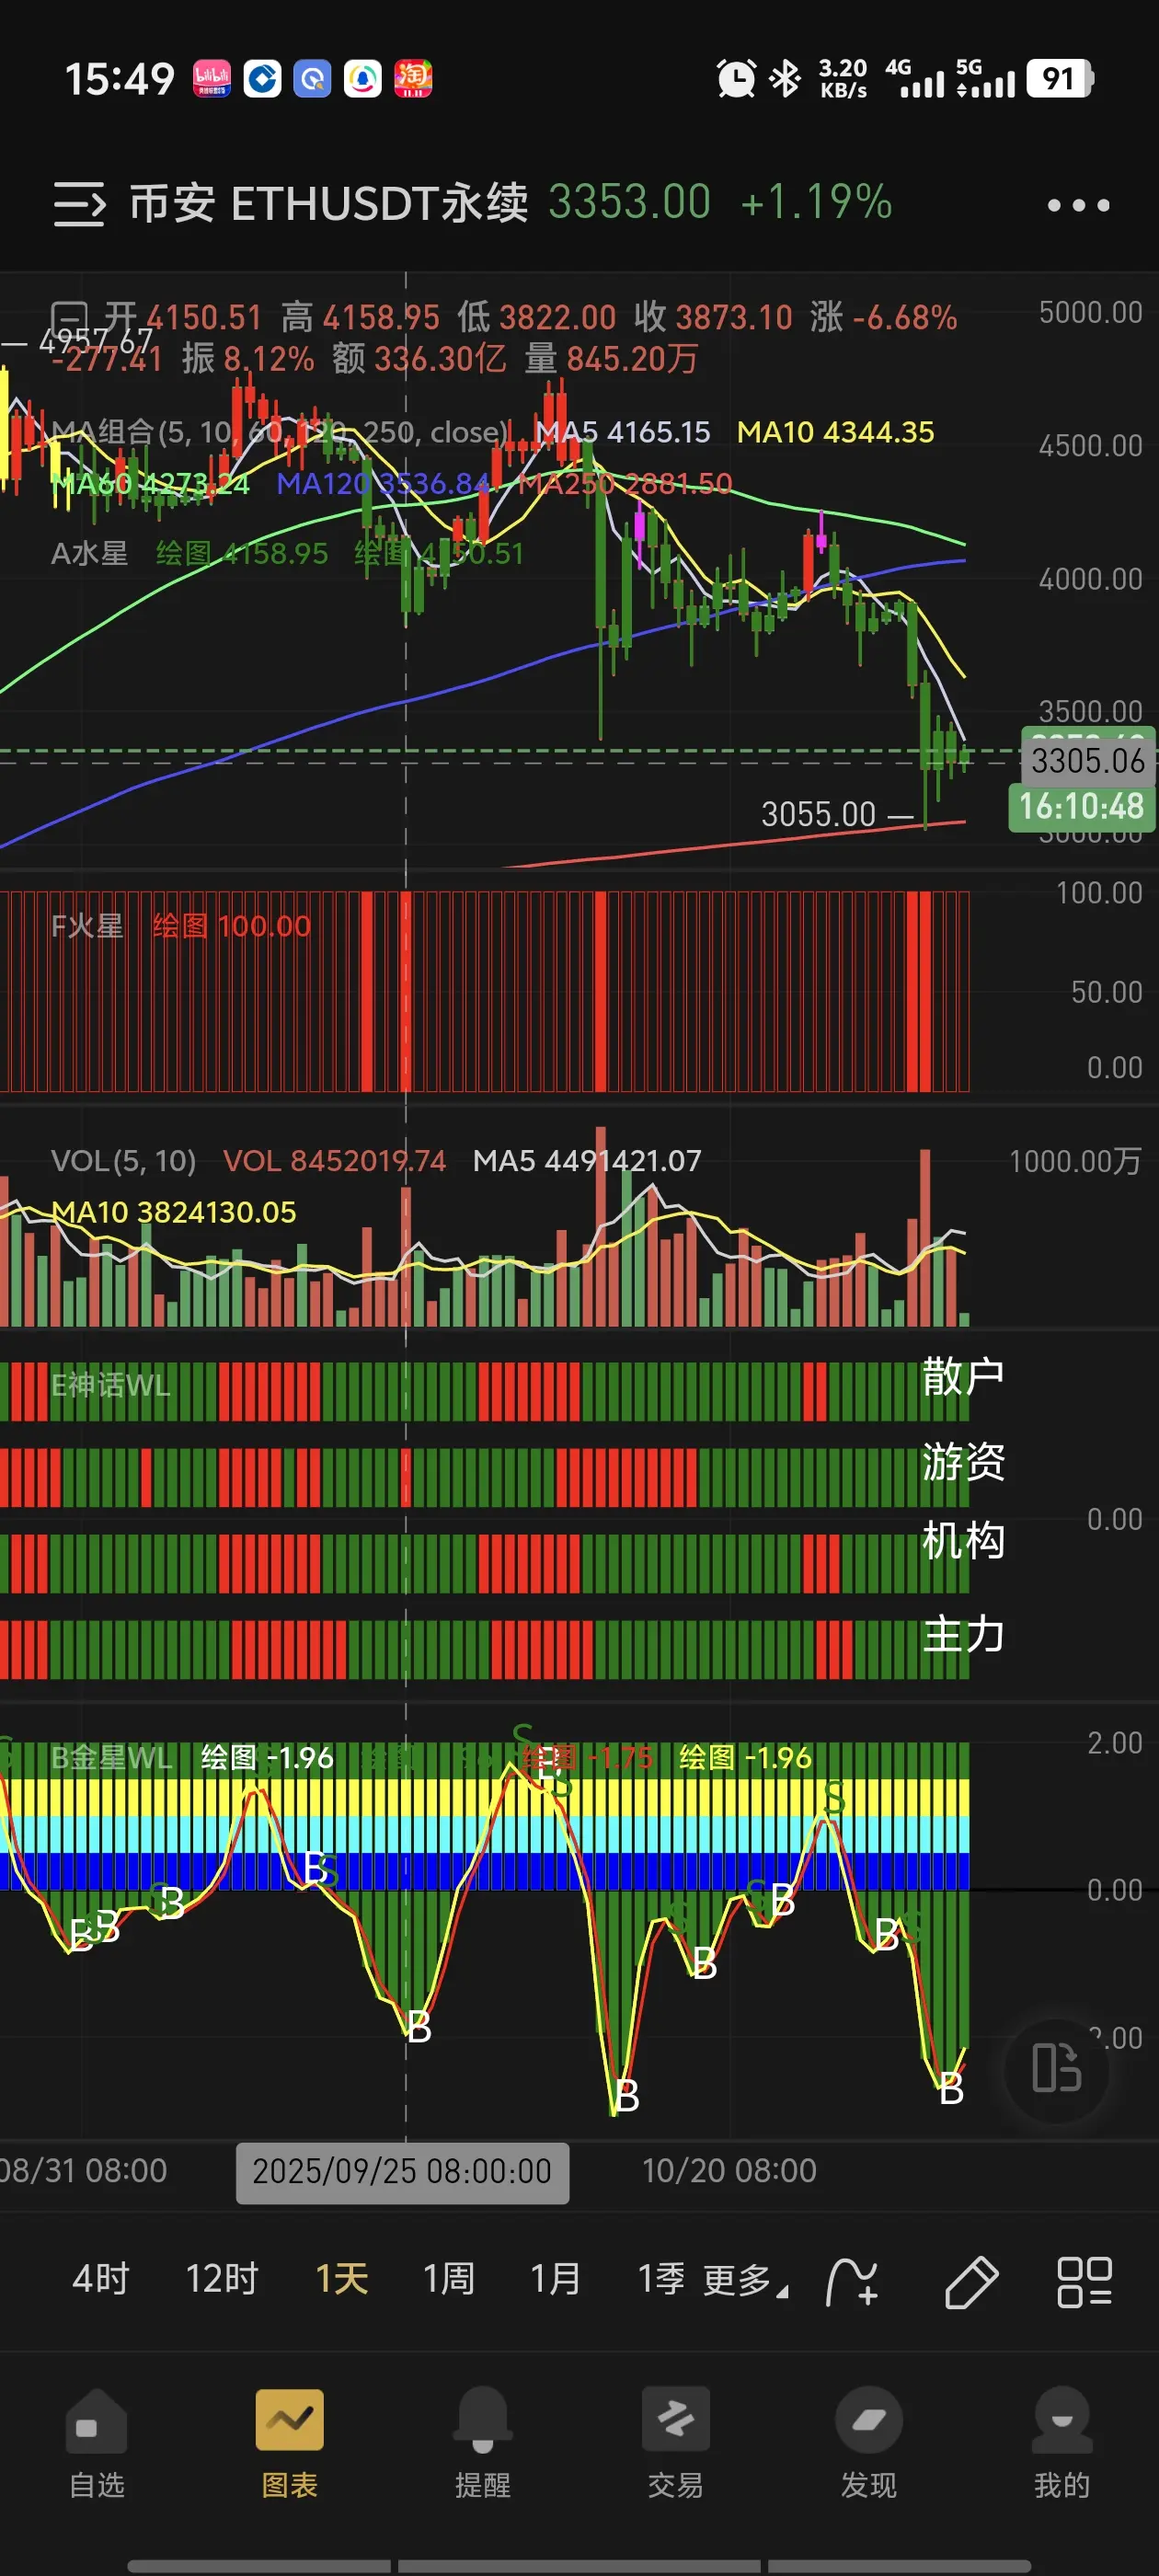Screen dimensions: 1159x2576
Task: Tap the F火星 indicator label
Action: coord(87,926)
